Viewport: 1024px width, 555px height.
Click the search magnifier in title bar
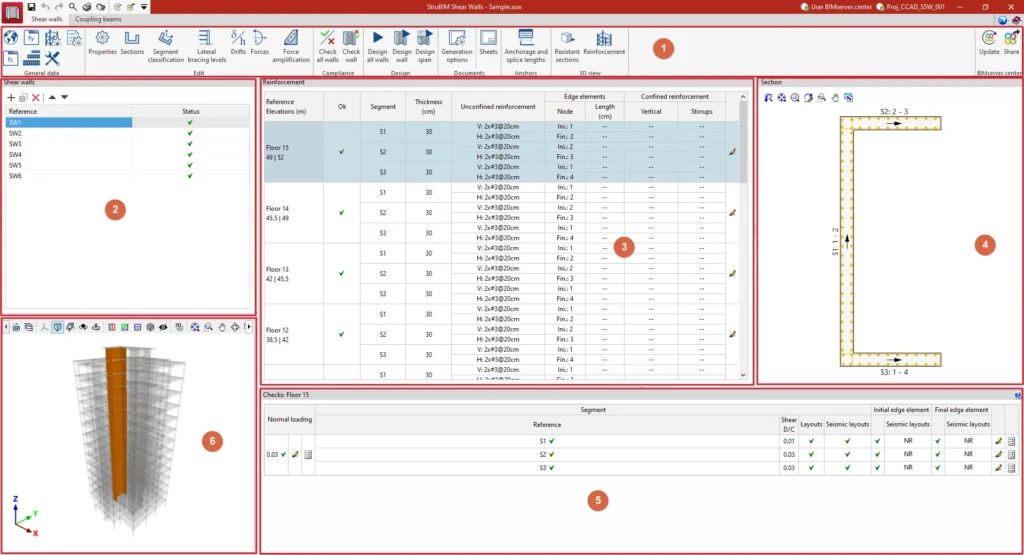72,7
